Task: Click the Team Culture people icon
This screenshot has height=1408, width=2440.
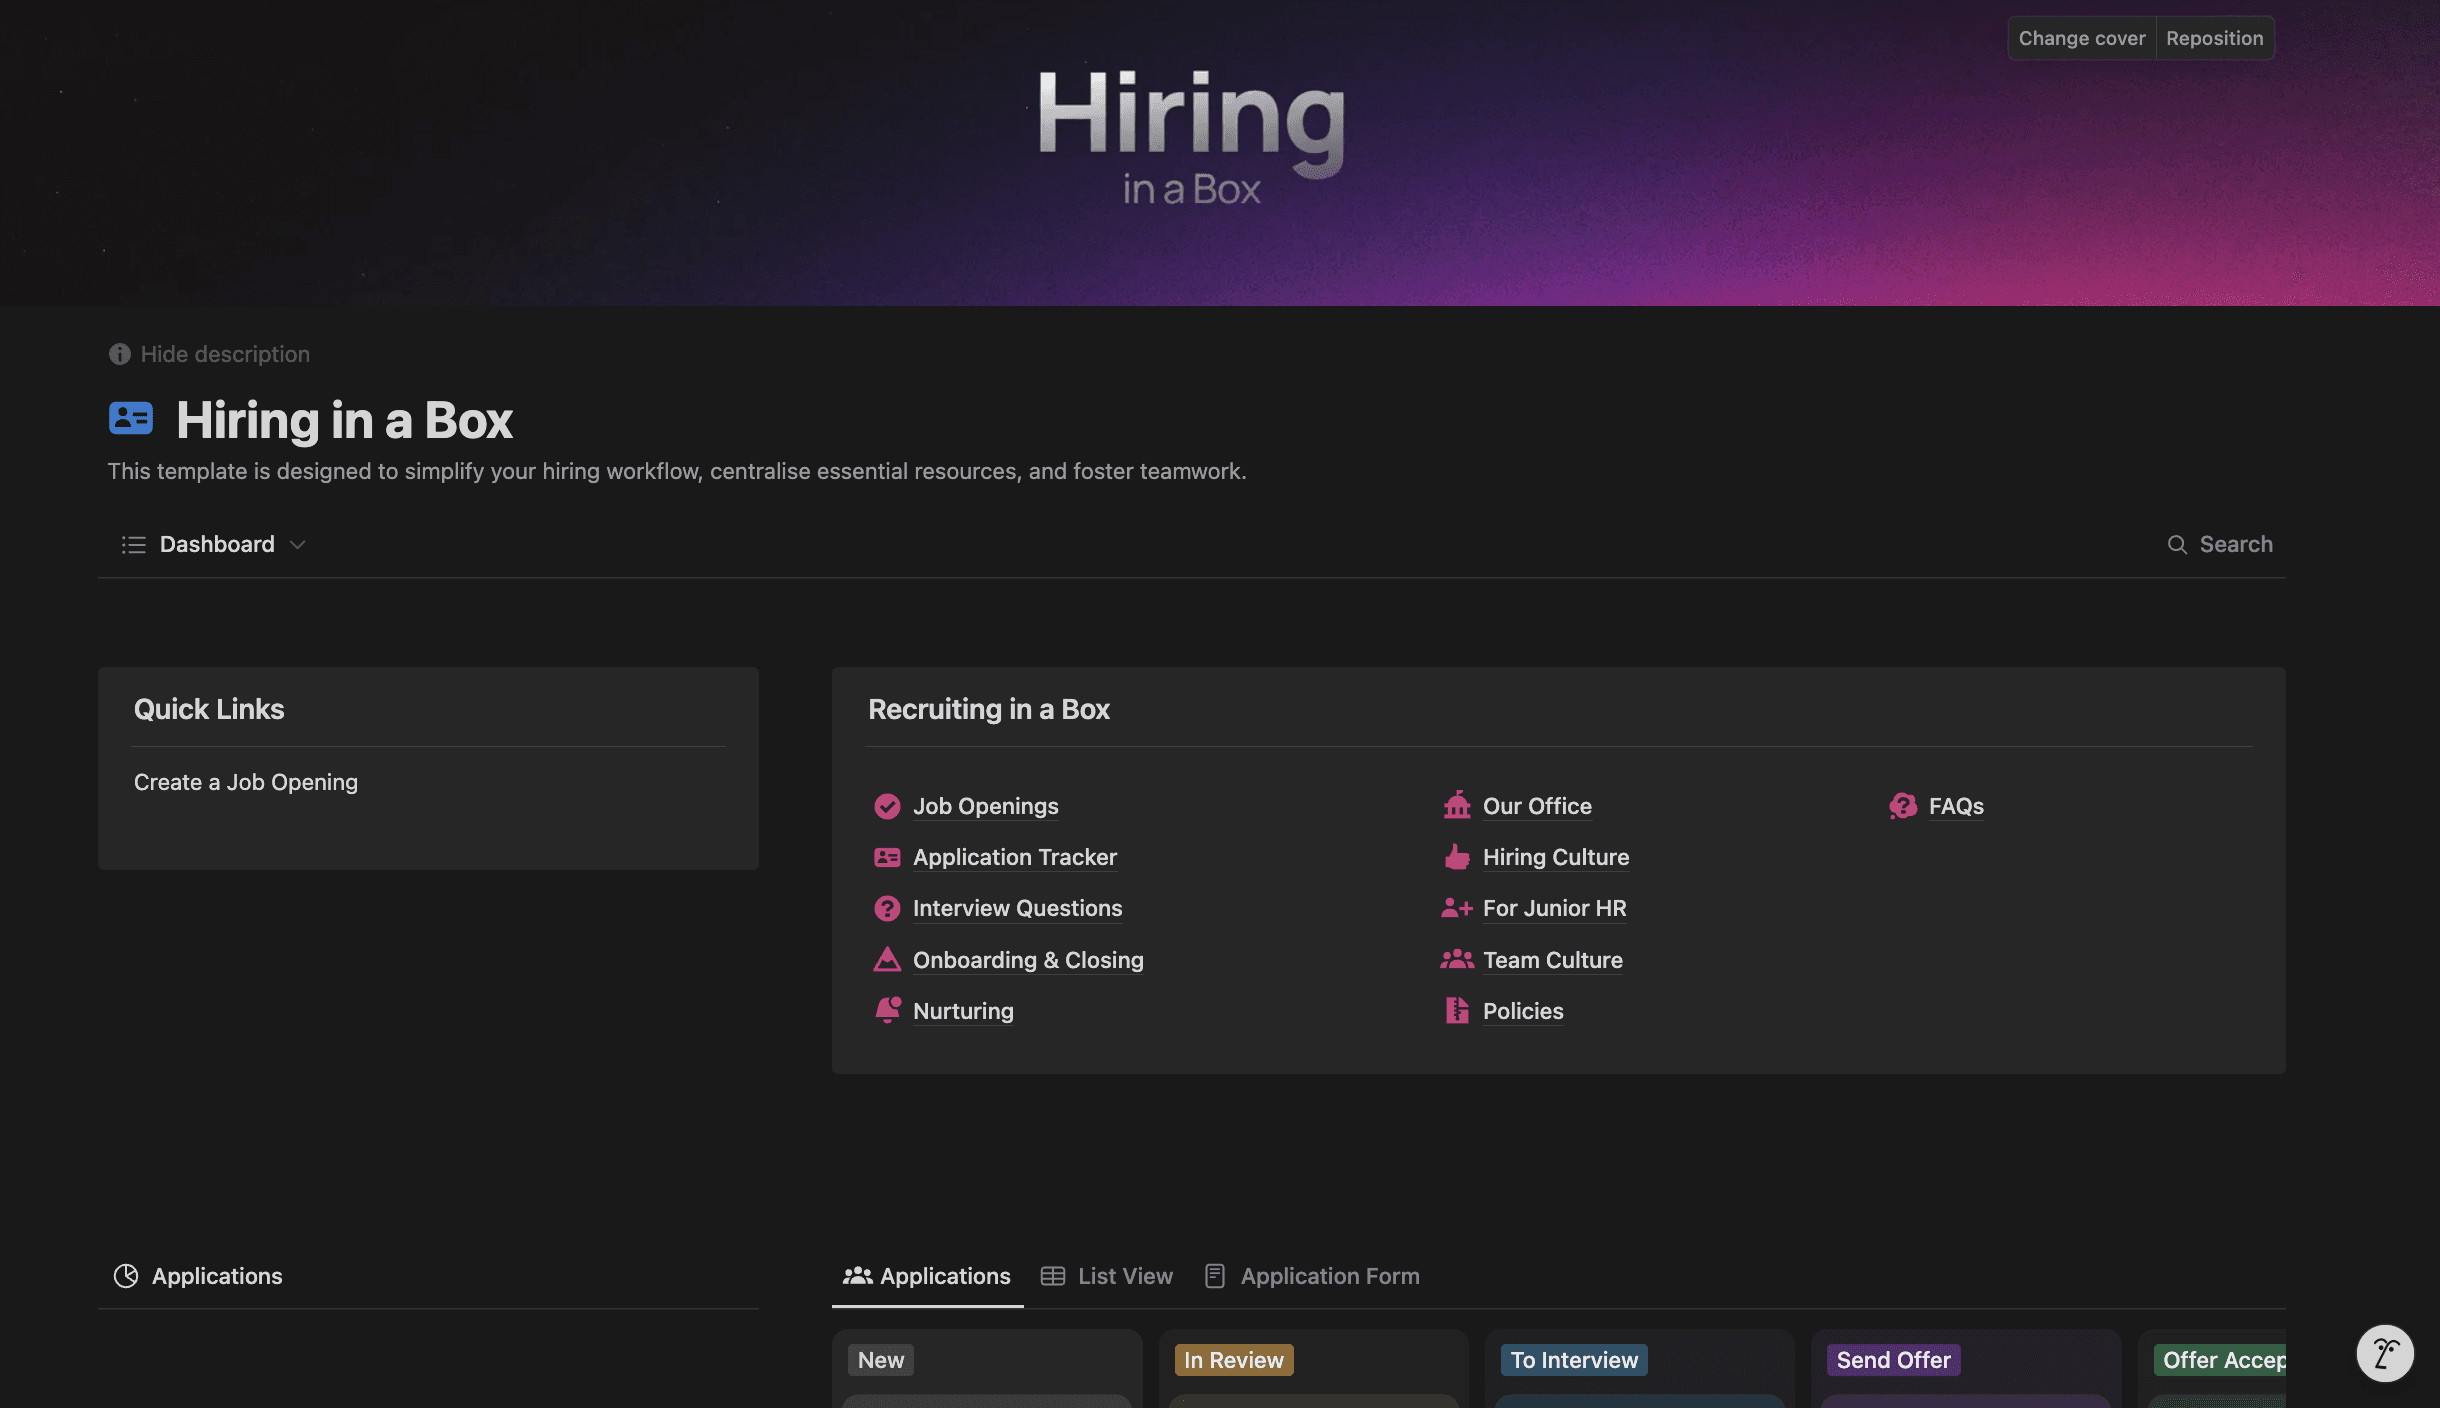Action: (x=1457, y=959)
